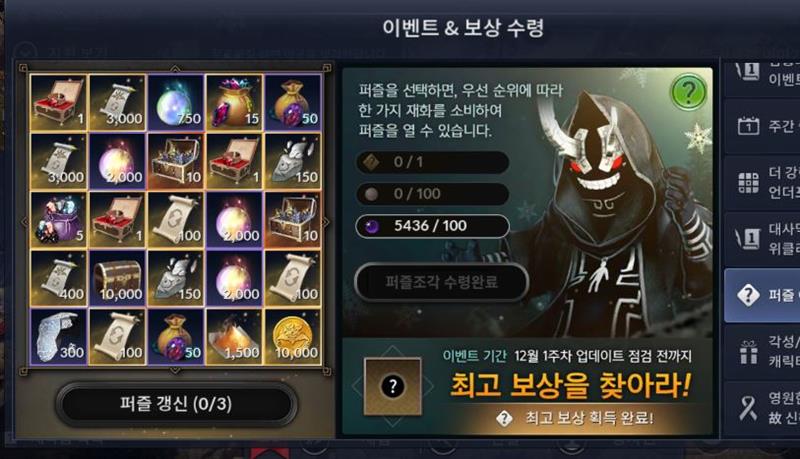This screenshot has height=459, width=800.
Task: Select the 0 / 1 puzzle piece currency bar
Action: click(432, 163)
